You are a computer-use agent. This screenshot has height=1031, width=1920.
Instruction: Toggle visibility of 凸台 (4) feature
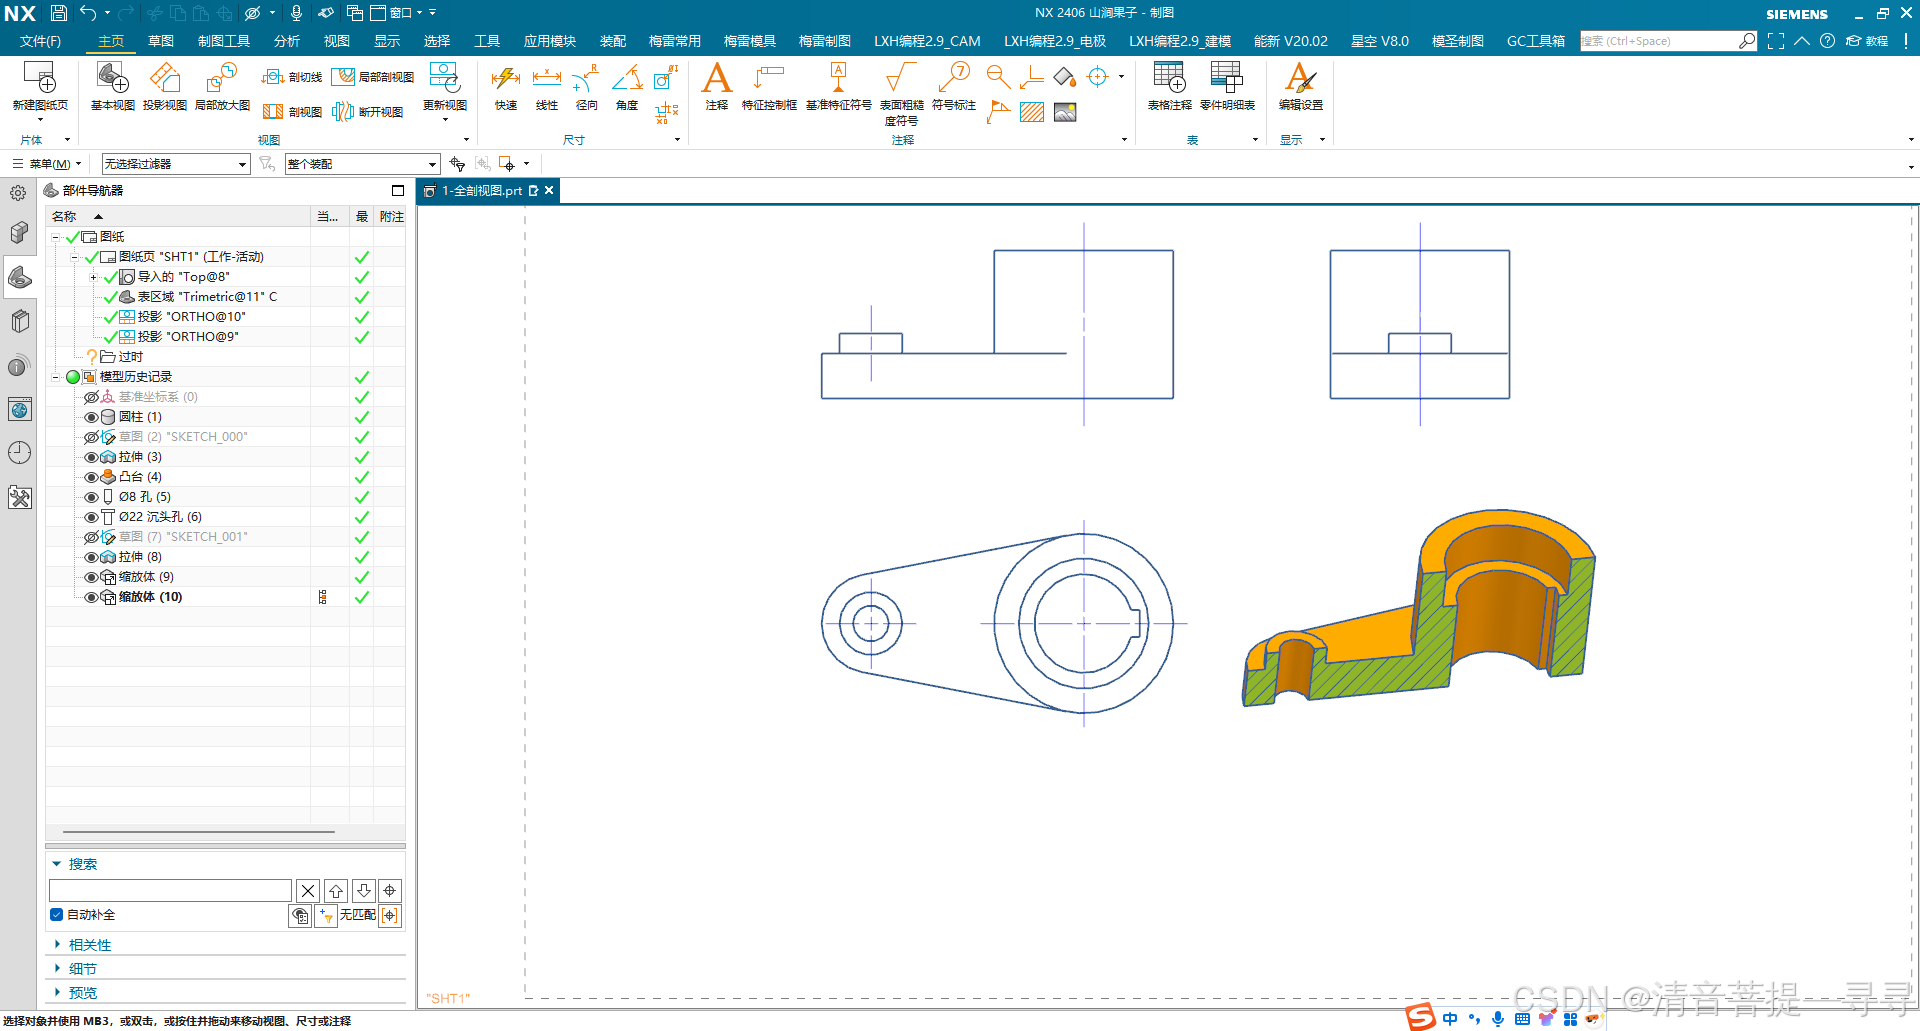[91, 477]
